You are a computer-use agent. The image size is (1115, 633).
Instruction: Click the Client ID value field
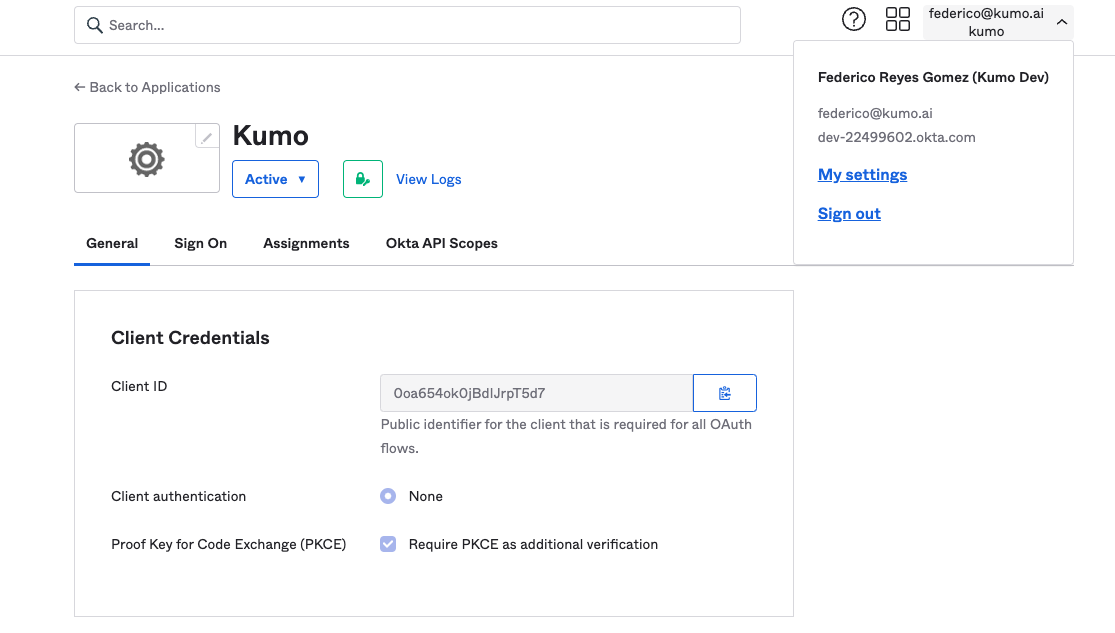click(537, 393)
